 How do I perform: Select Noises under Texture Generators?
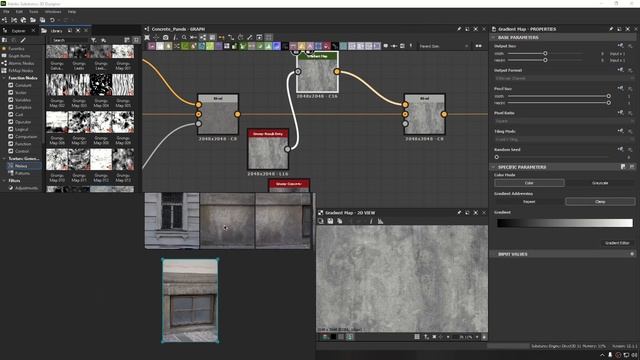[x=21, y=166]
